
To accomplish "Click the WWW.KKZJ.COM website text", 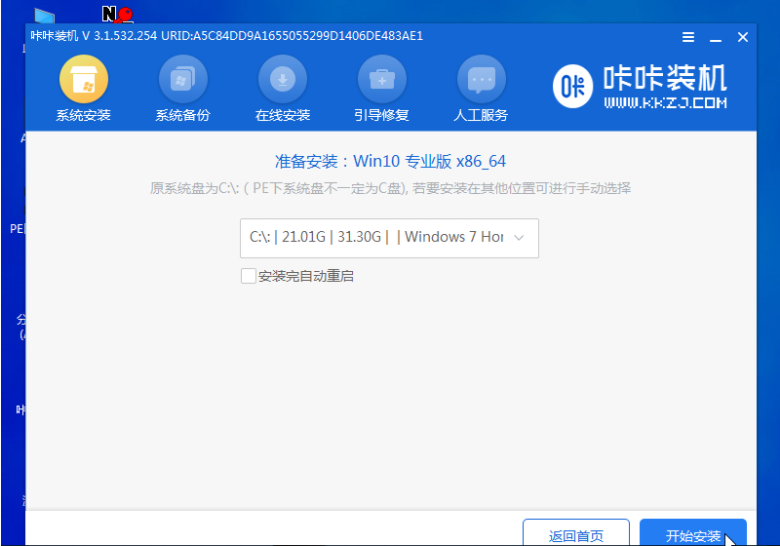I will 665,103.
